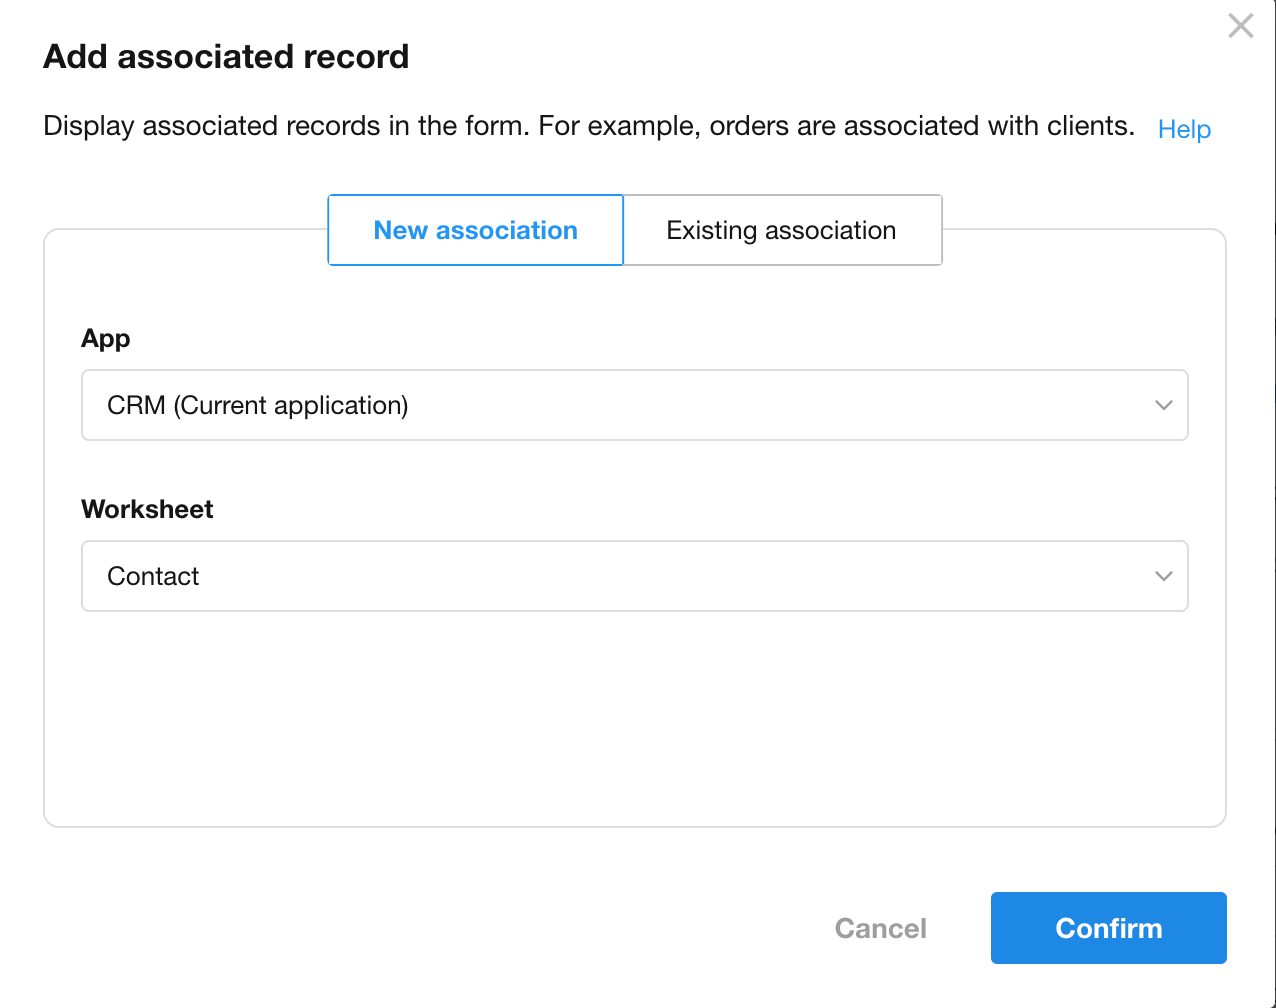Select the "CRM (Current application)" value text
This screenshot has width=1276, height=1008.
pyautogui.click(x=258, y=405)
